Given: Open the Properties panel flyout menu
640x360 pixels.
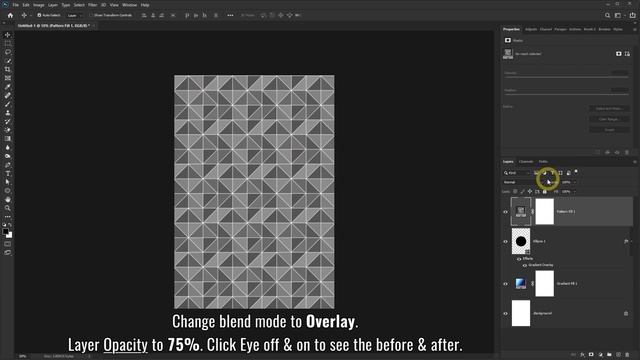Looking at the screenshot, I should [x=634, y=29].
